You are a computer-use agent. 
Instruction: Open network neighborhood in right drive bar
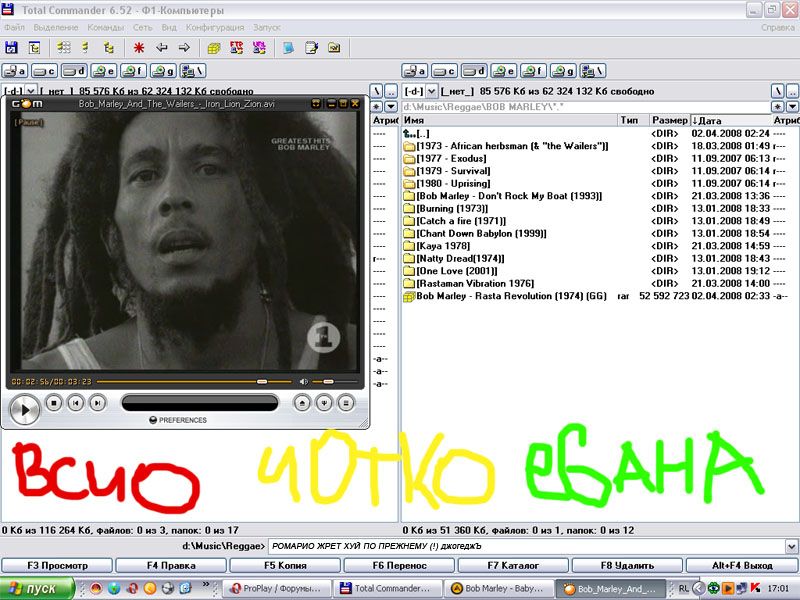tap(593, 71)
